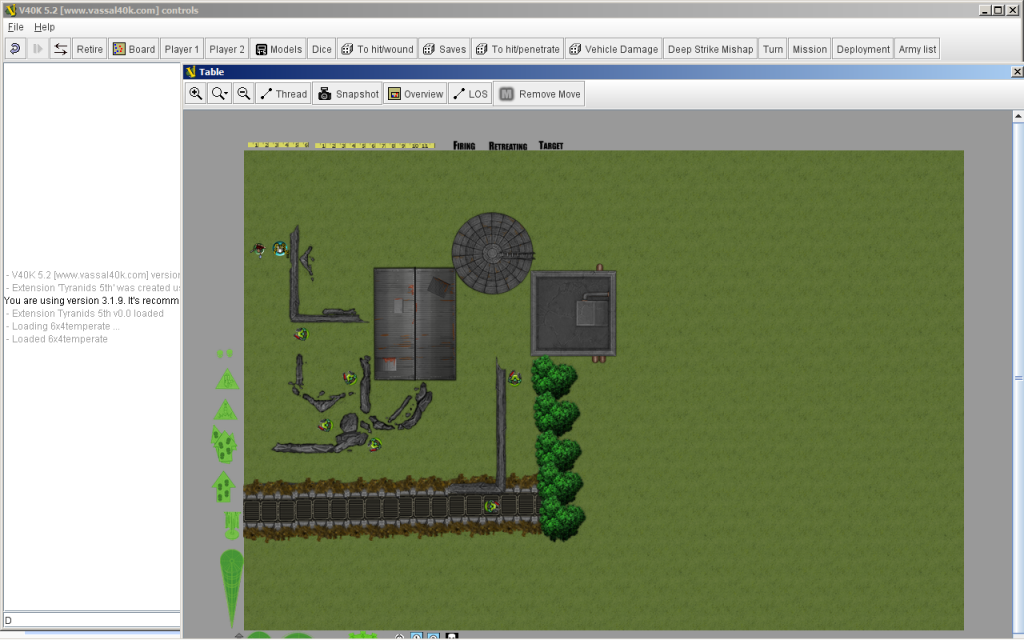Select the red model token at board edge
Viewport: 1024px width, 640px height.
259,249
